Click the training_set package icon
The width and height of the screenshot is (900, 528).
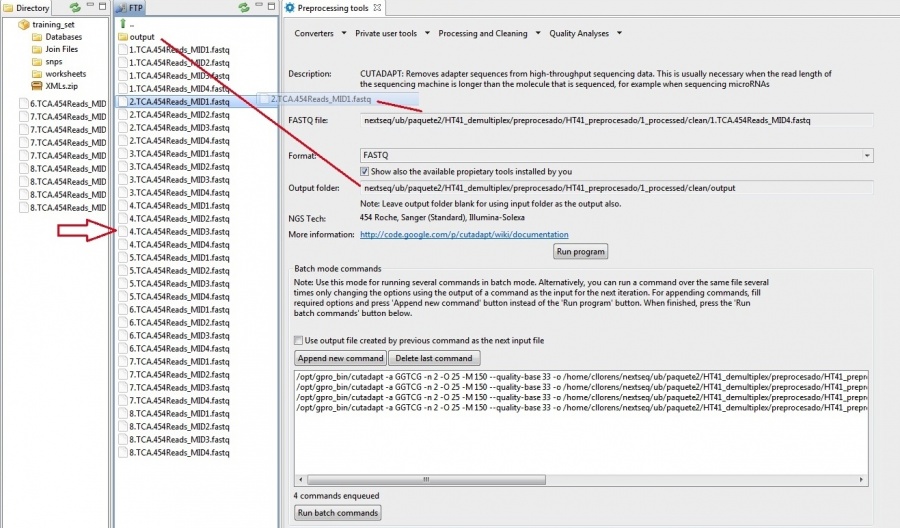tap(23, 24)
